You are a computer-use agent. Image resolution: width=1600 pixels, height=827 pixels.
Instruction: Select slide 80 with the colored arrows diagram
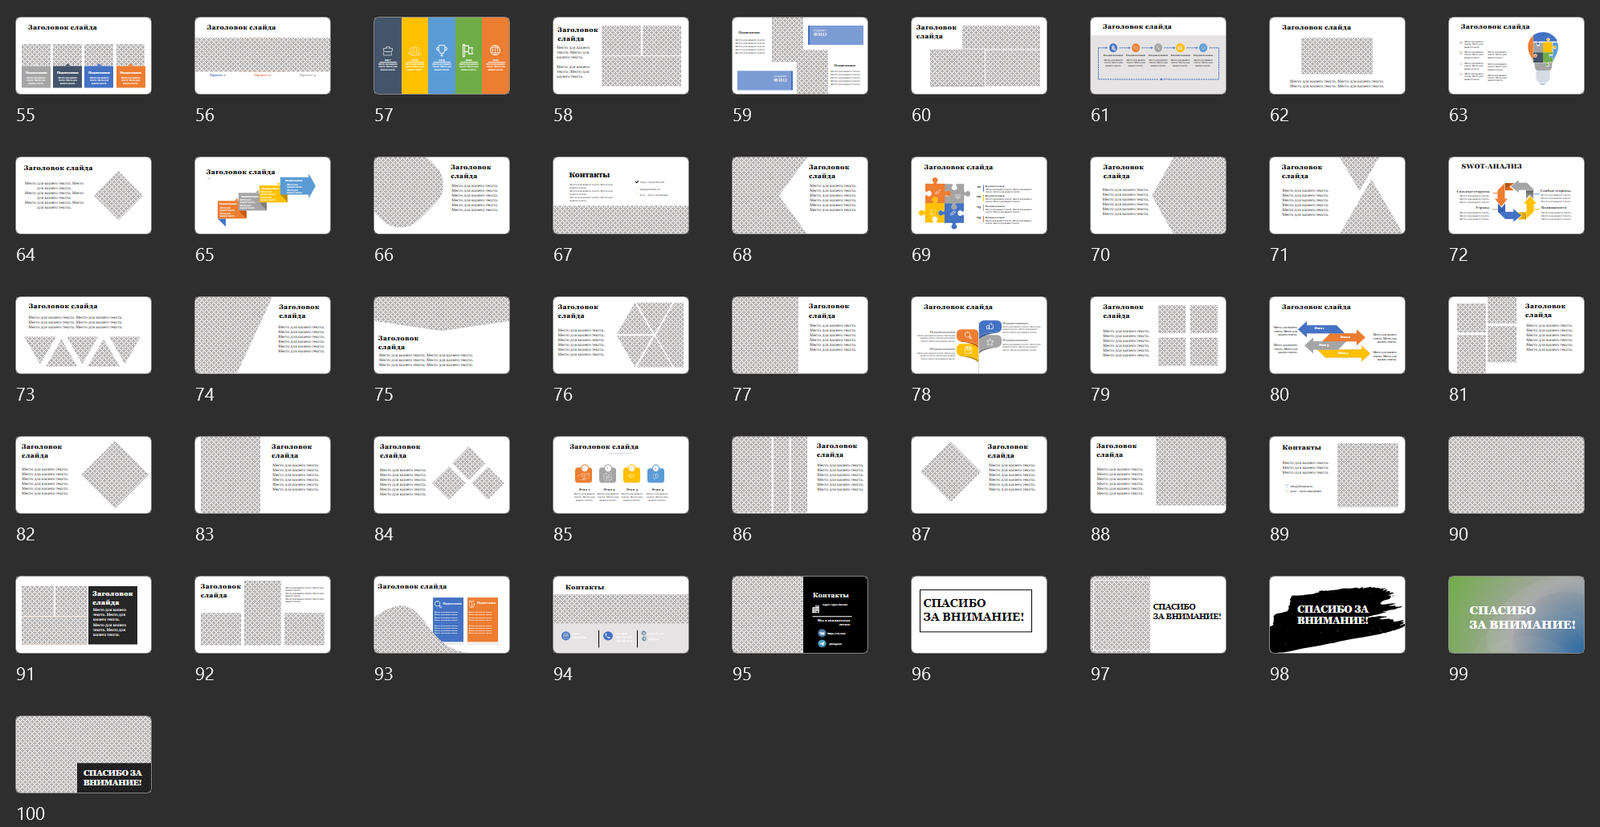[x=1337, y=335]
